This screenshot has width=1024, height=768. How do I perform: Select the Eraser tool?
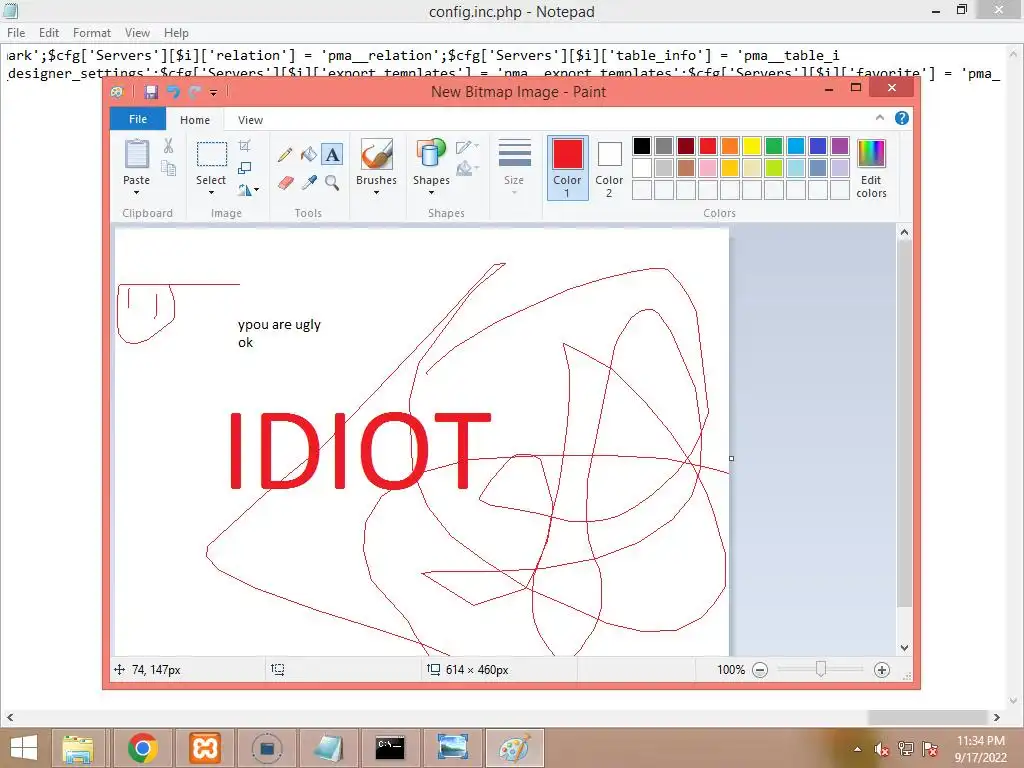[285, 182]
